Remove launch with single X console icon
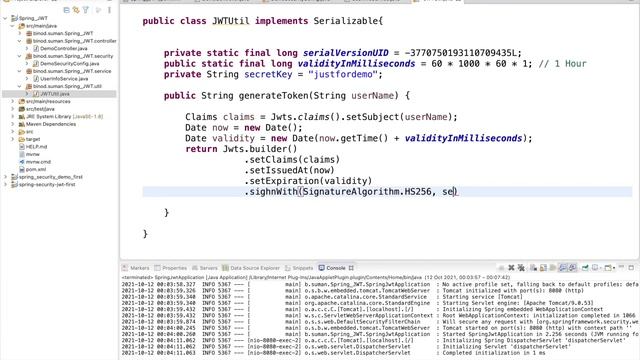 511,268
